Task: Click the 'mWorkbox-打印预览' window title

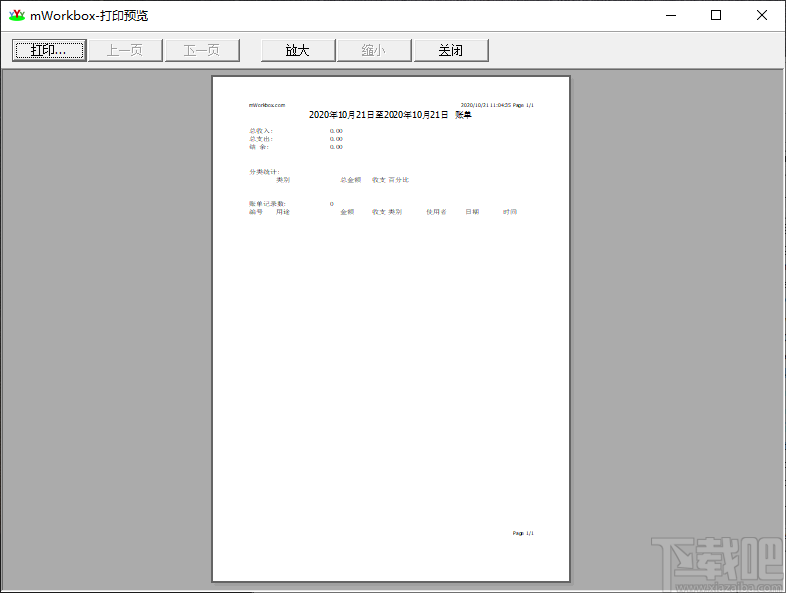Action: tap(89, 16)
